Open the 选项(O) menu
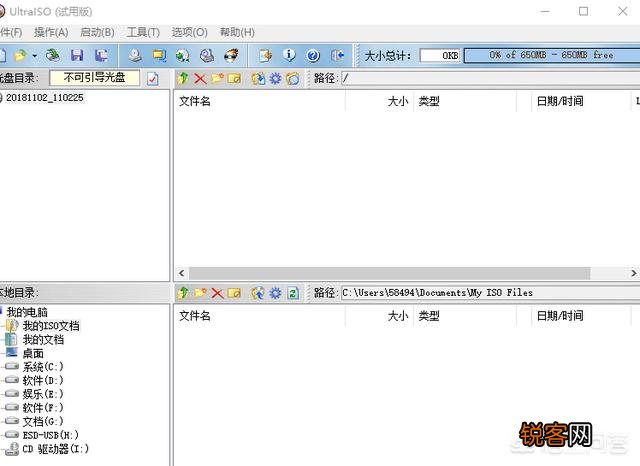Viewport: 640px width, 466px height. coord(189,32)
